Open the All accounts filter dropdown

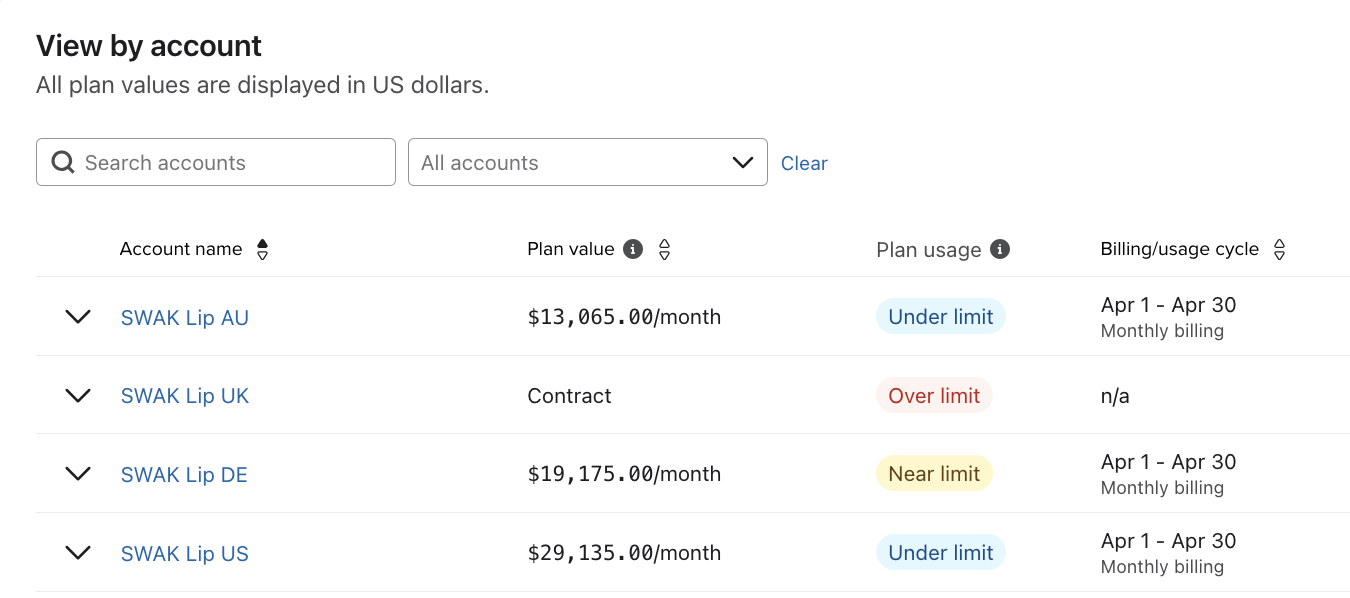(587, 161)
